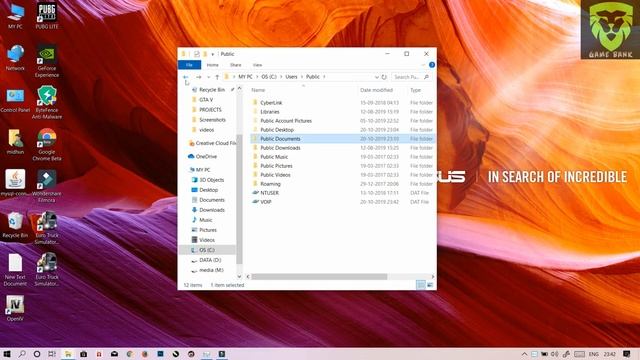Click OS (C:) in the address breadcrumb
The image size is (640, 360).
(269, 77)
